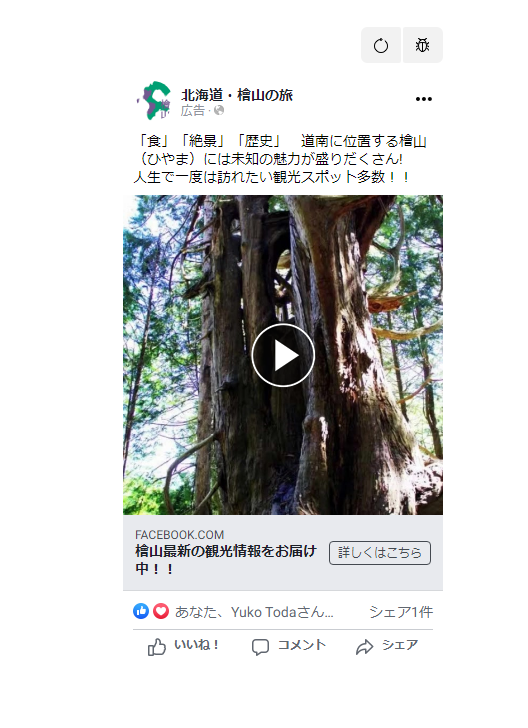The height and width of the screenshot is (728, 528).
Task: Open the 北海道・檜山の旅 page name link
Action: [x=237, y=95]
